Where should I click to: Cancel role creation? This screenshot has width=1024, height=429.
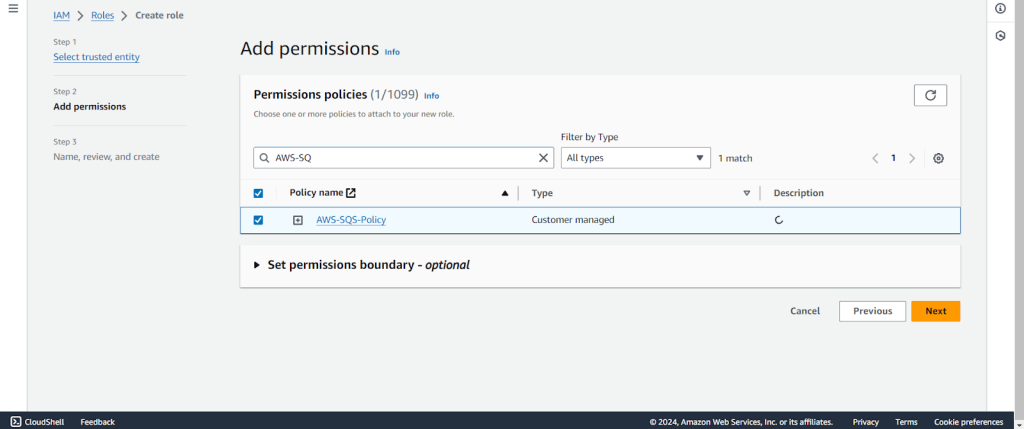(805, 311)
